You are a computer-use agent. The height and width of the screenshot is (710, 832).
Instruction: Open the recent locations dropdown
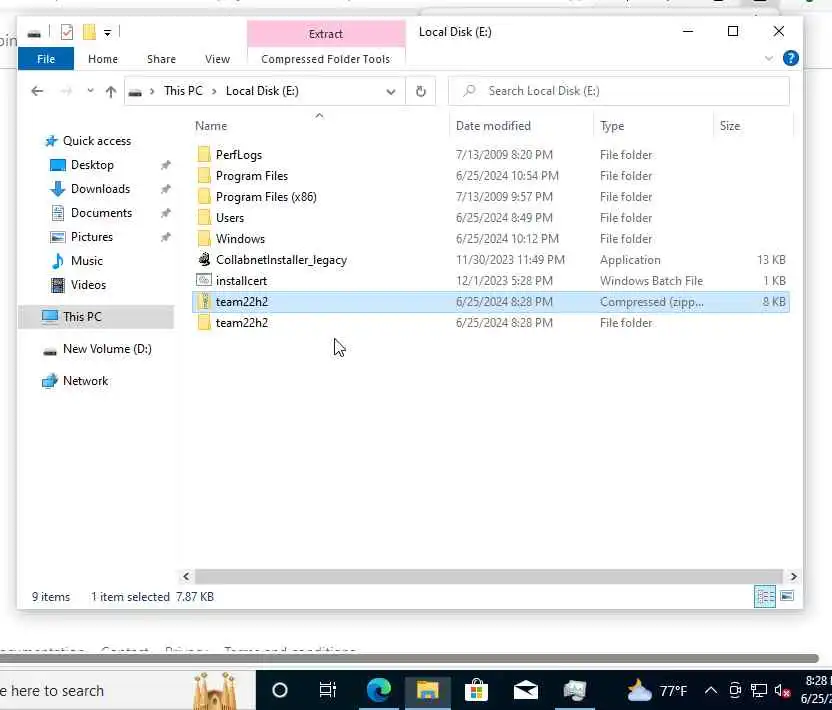tap(90, 91)
